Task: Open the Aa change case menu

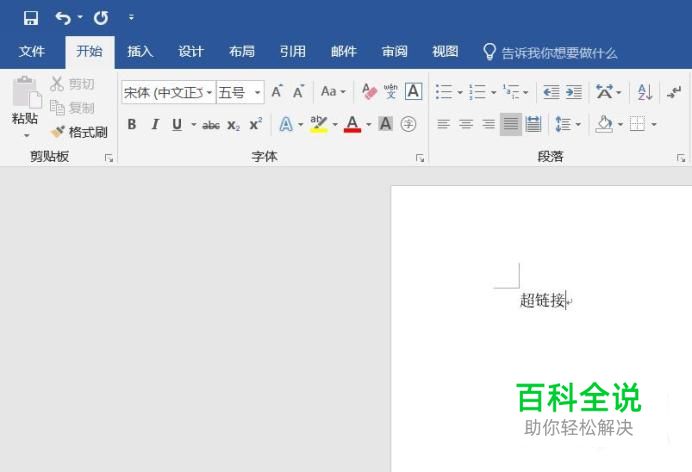Action: 333,92
